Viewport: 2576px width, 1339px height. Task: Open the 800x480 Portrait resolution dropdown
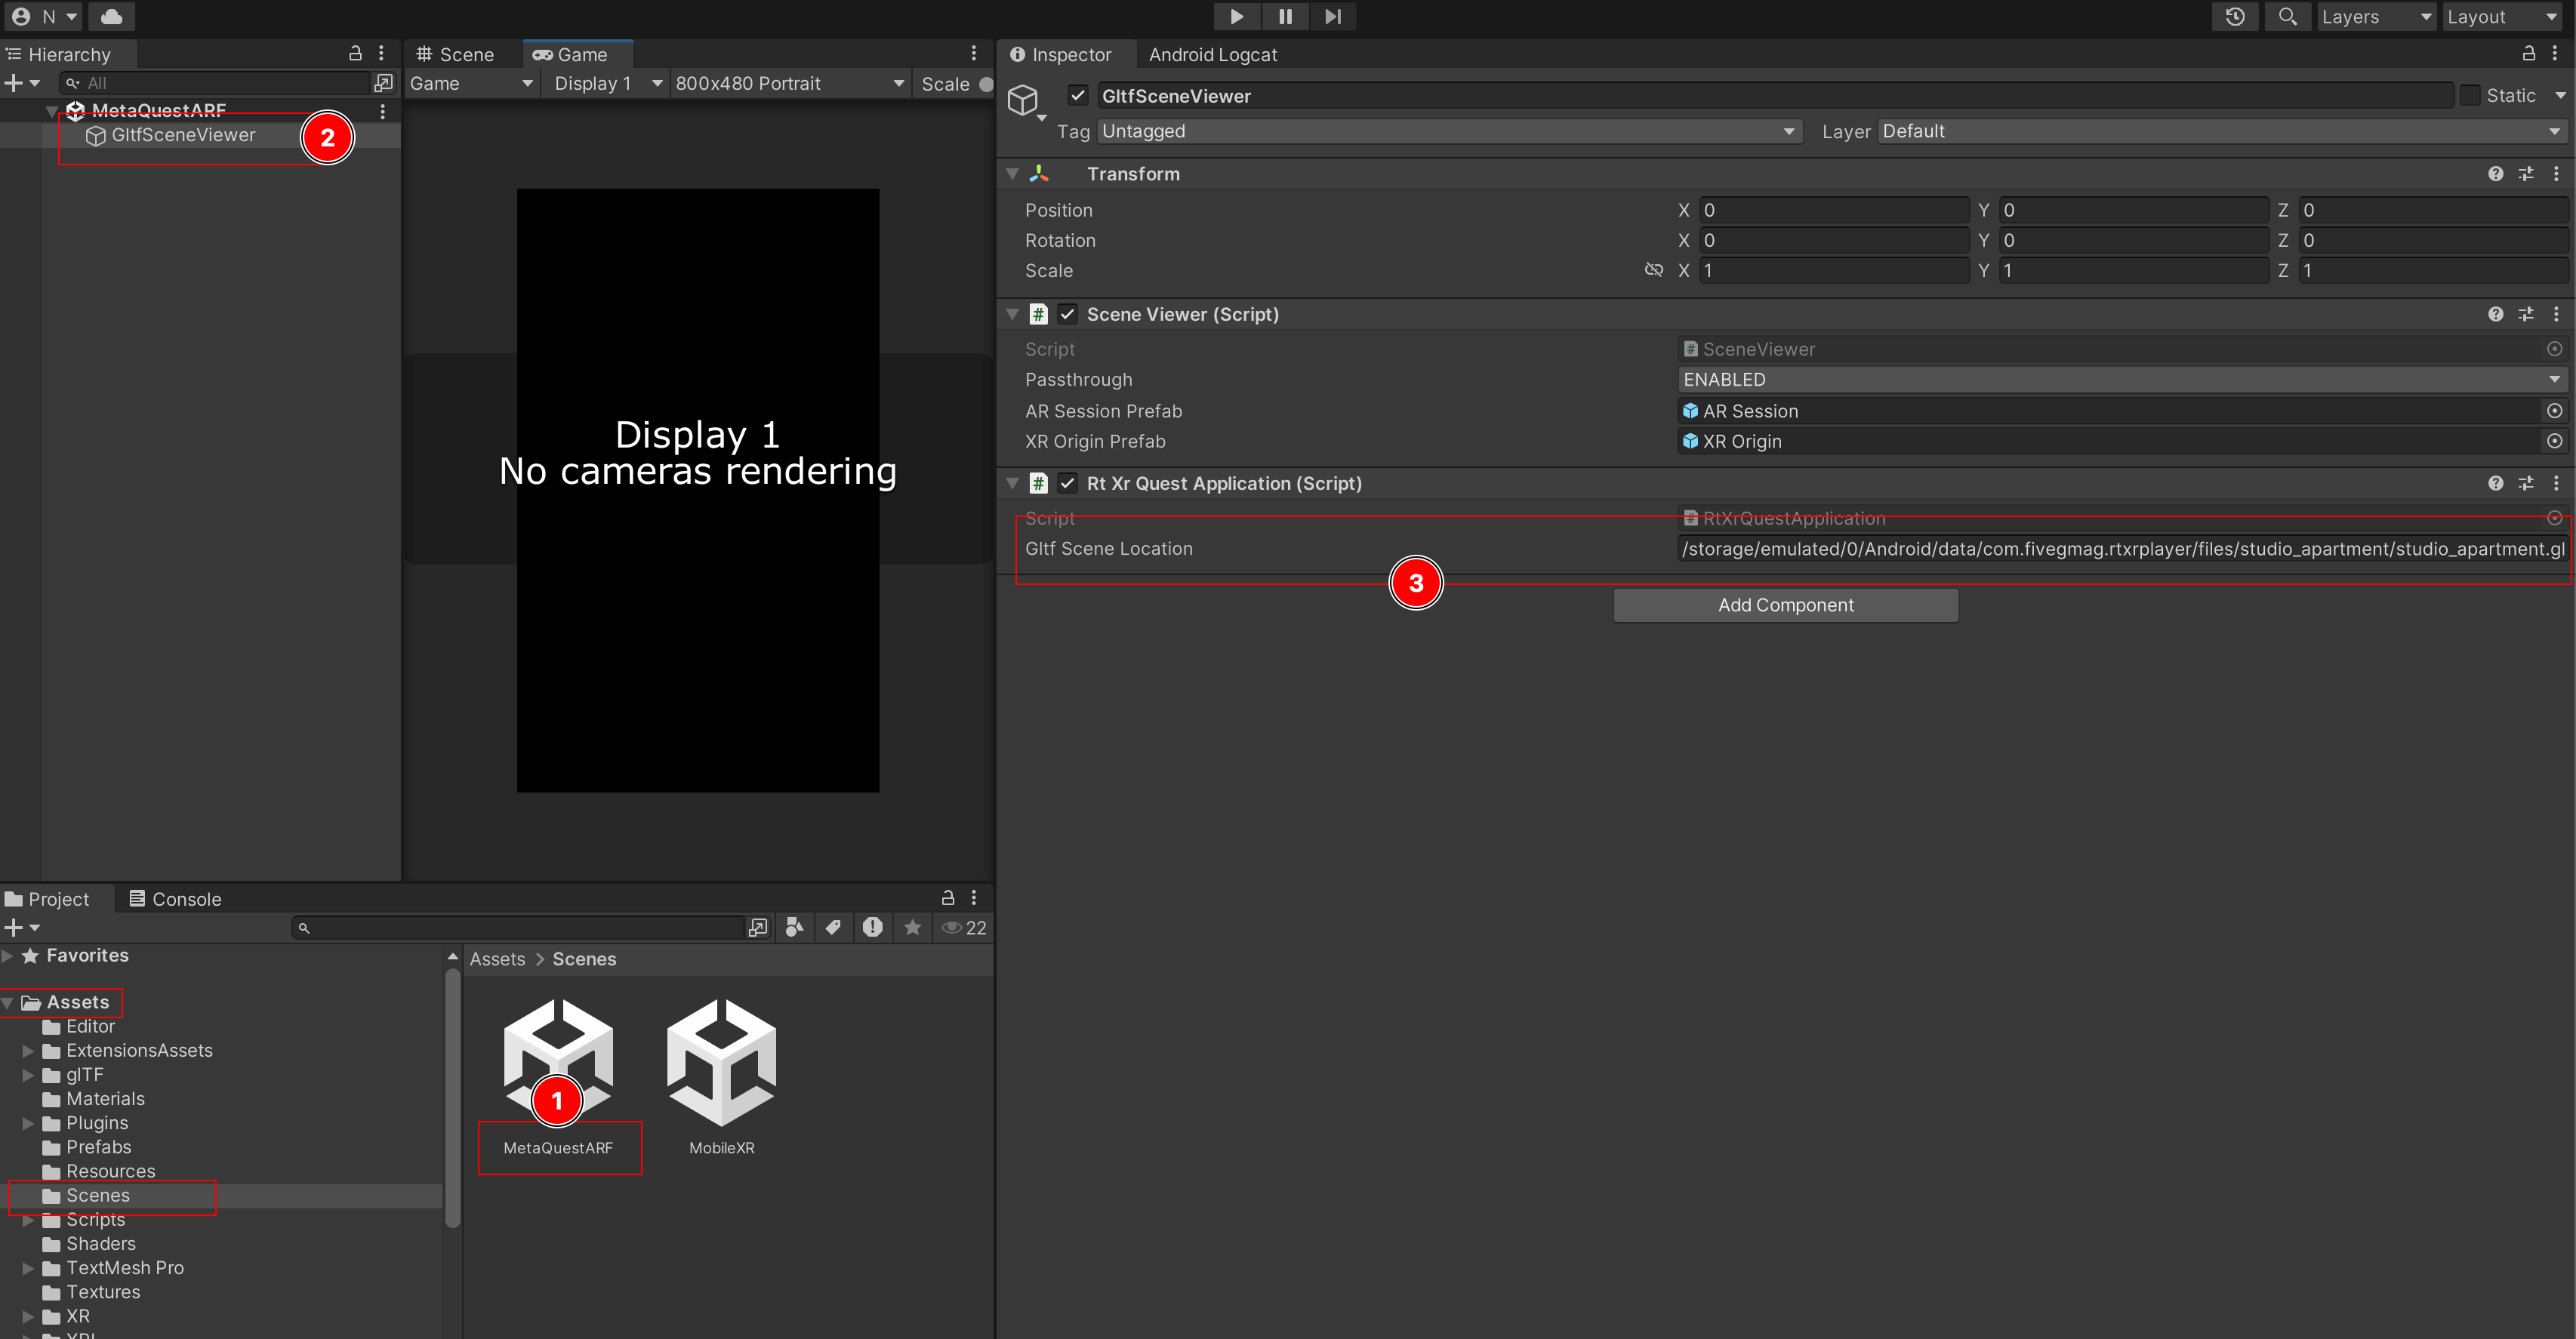789,84
